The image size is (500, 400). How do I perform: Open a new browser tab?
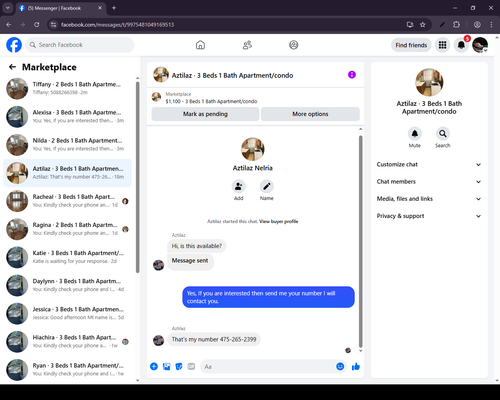point(114,8)
